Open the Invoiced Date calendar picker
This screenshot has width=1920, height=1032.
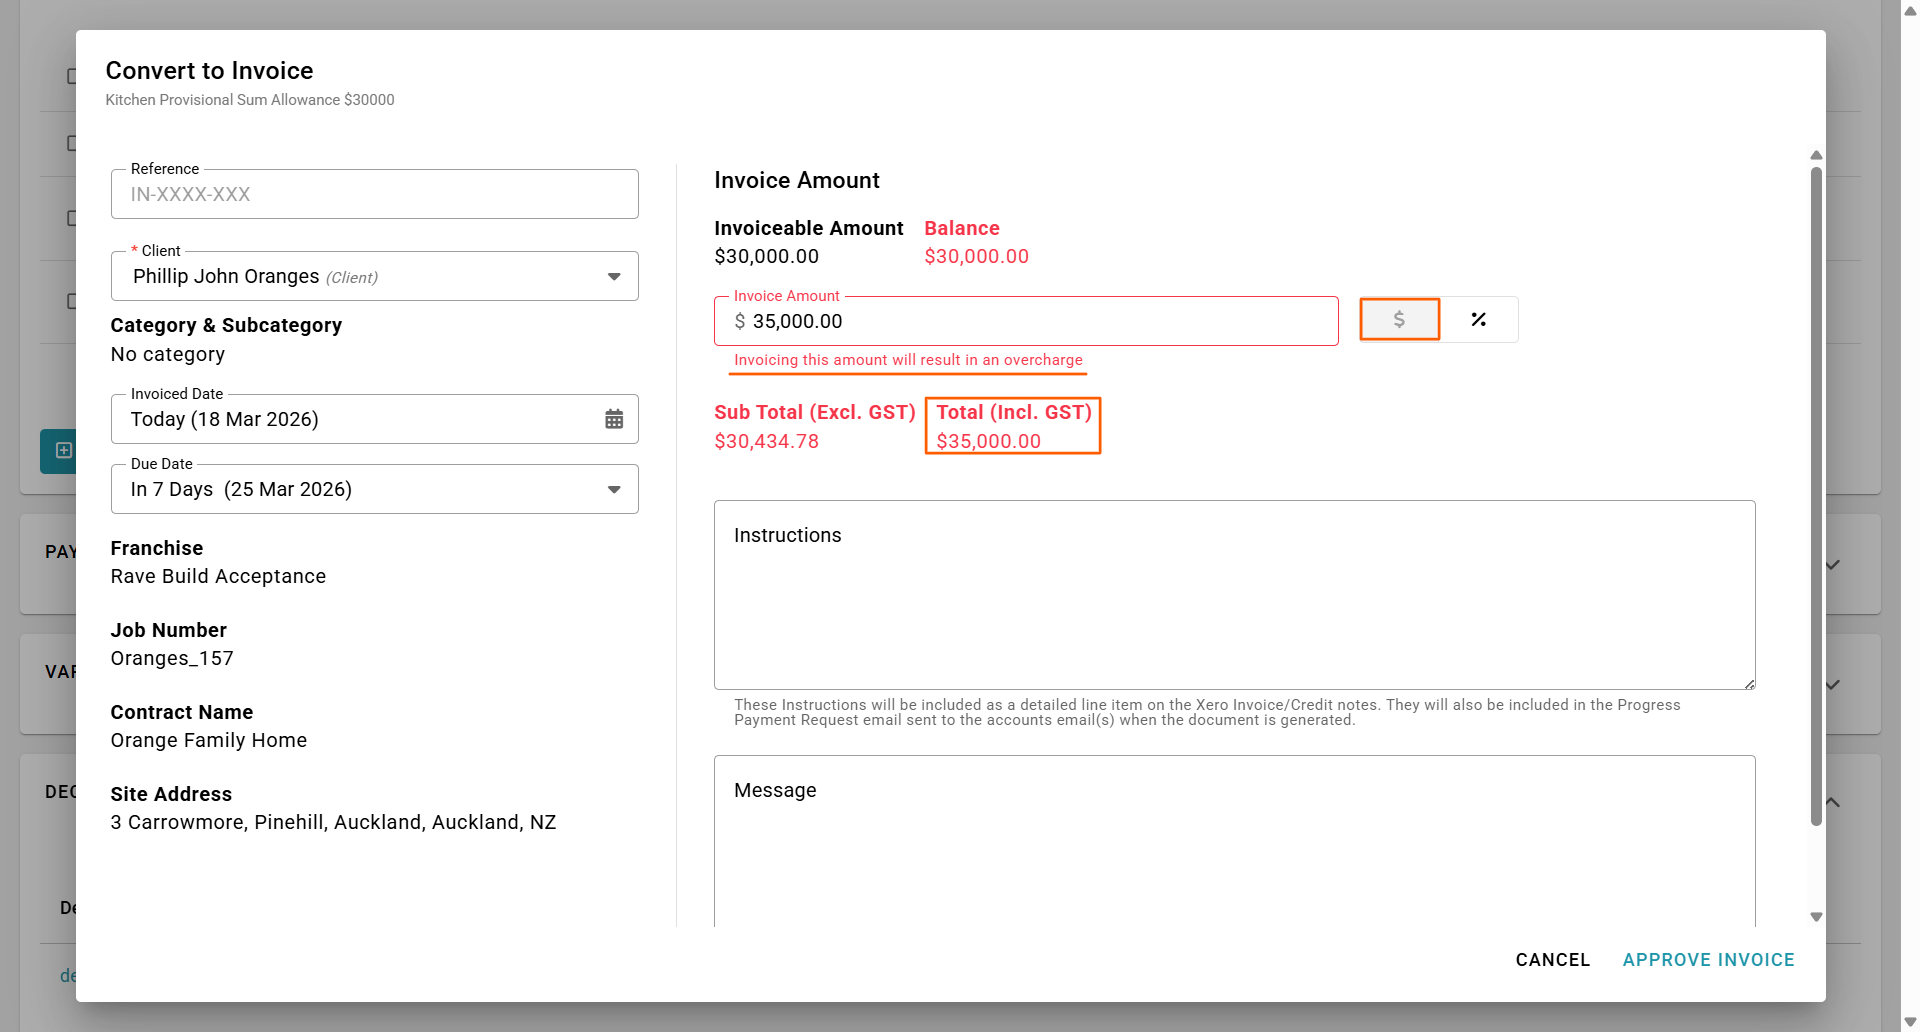point(614,419)
